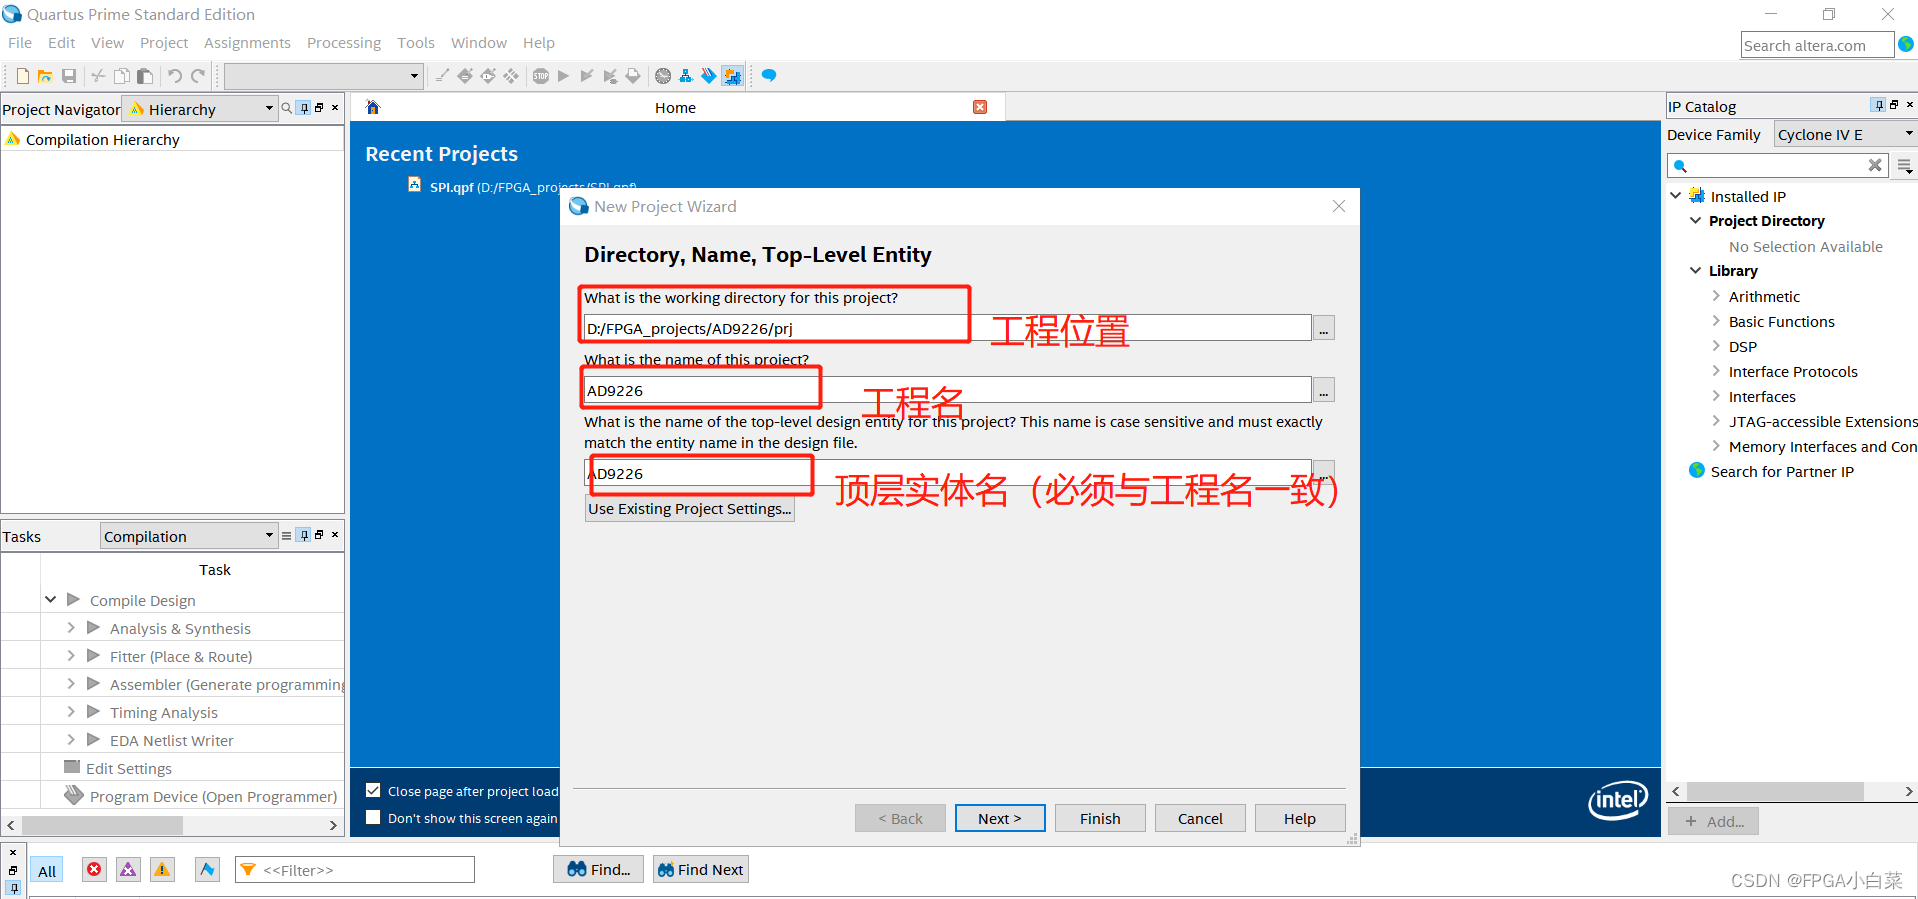Toggle Don't show this screen again checkbox
1918x899 pixels.
pos(373,817)
